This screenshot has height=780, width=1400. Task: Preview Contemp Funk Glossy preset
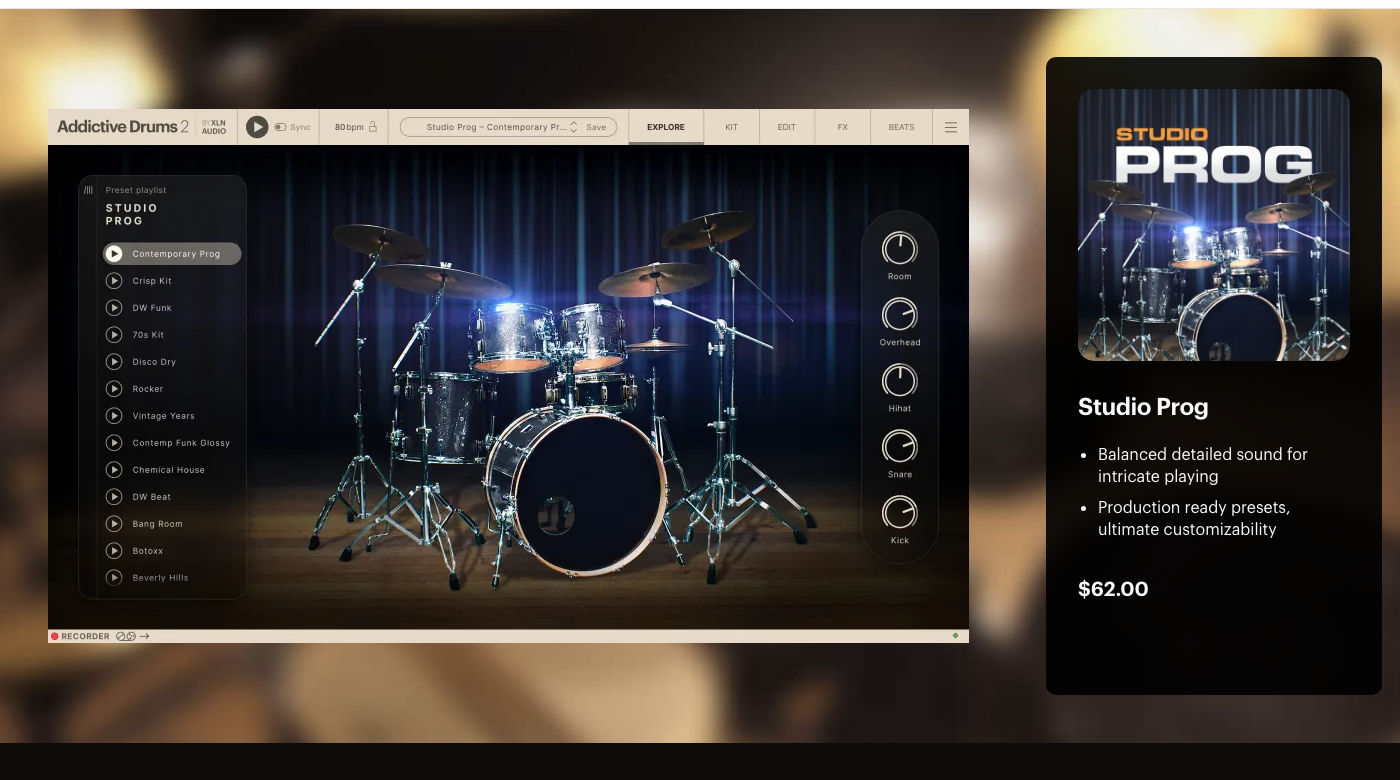click(114, 443)
